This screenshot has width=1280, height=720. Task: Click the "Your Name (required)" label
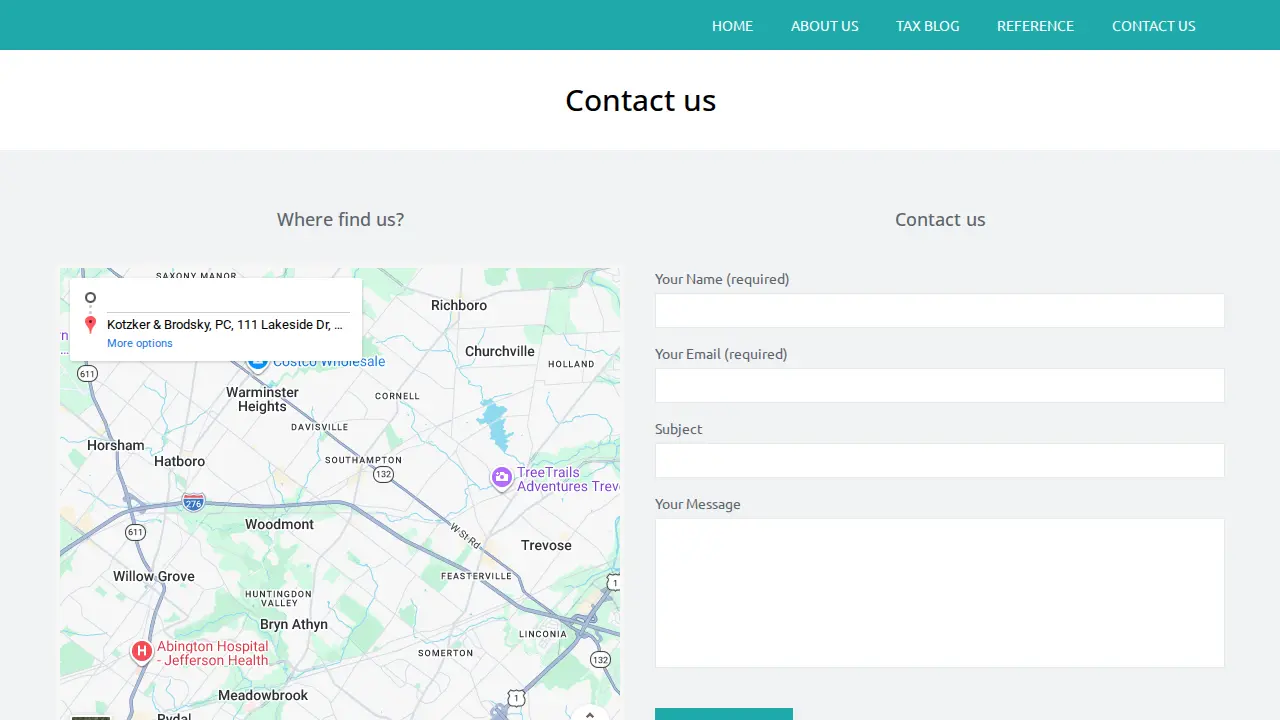(722, 279)
